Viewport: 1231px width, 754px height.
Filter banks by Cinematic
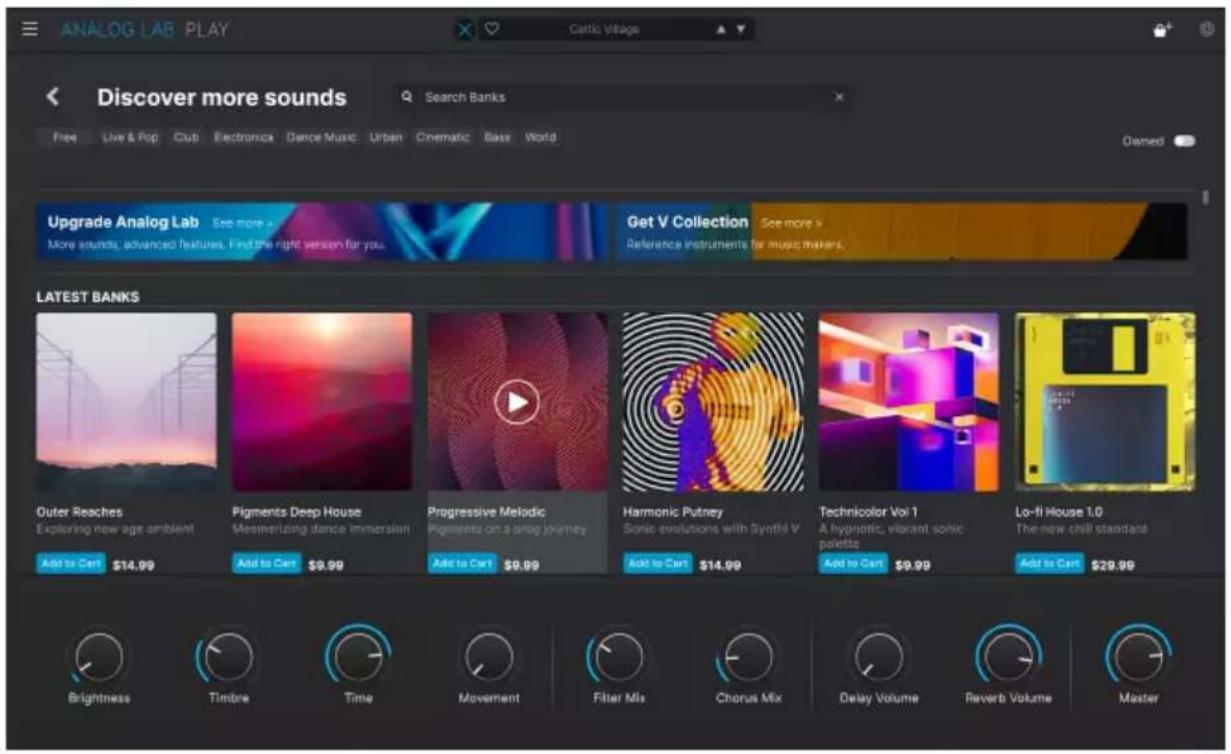[x=443, y=138]
